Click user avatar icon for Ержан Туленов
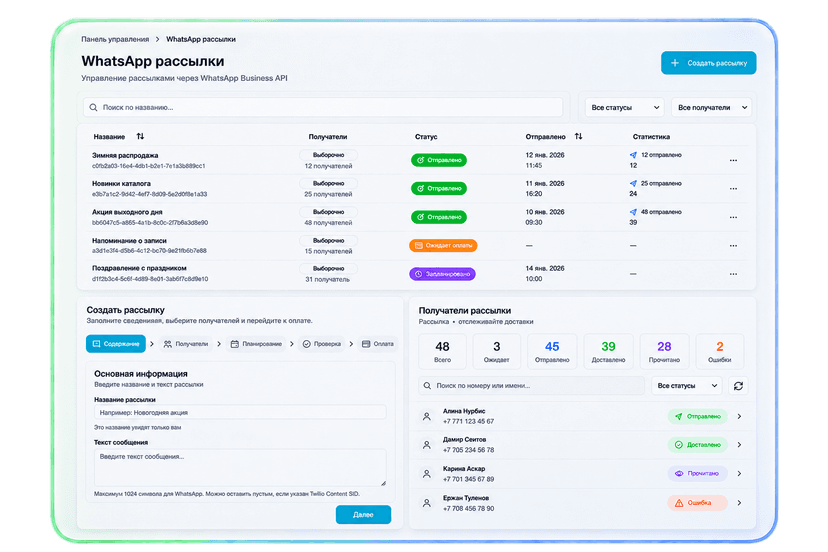The image size is (828, 552). [x=427, y=503]
